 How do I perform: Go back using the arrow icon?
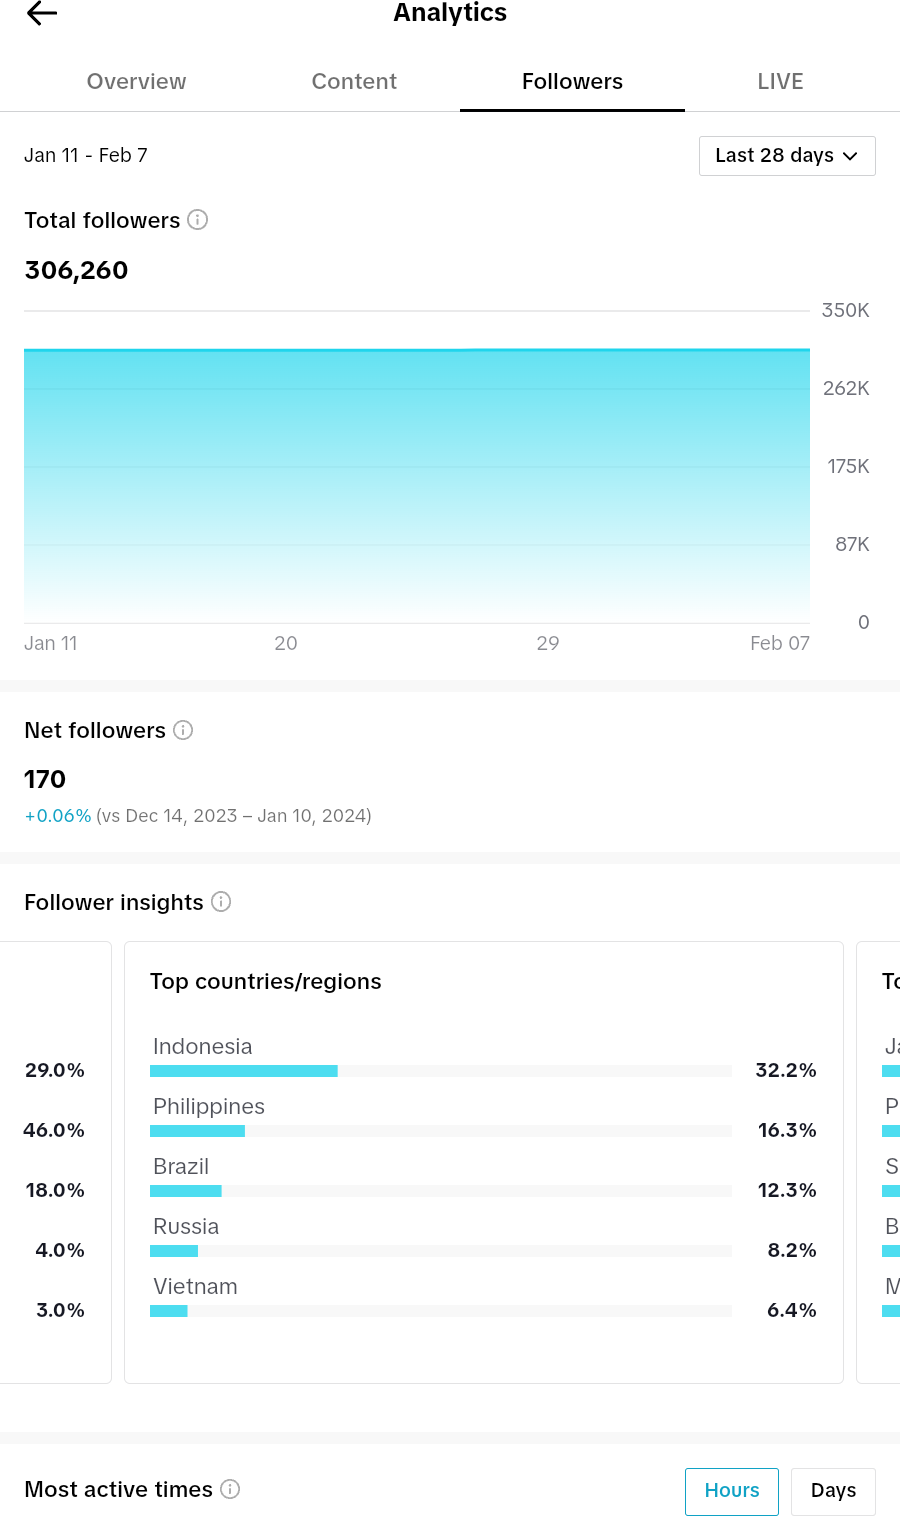[x=42, y=13]
